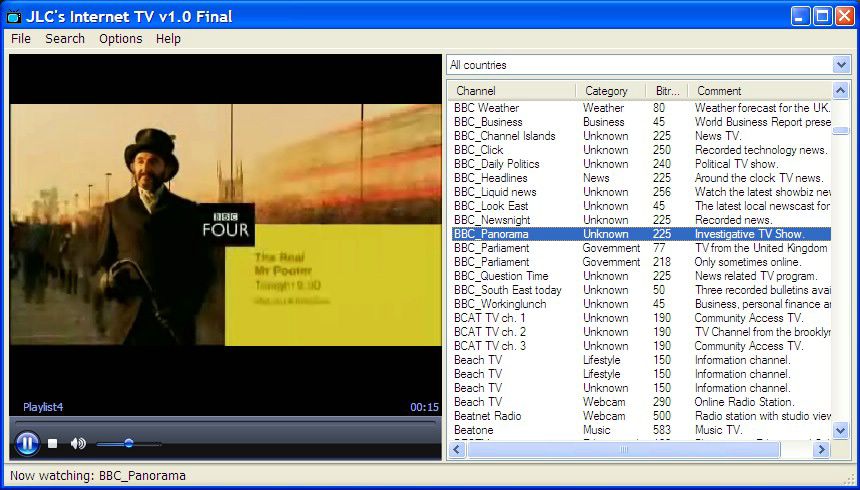Select the BBC_Headlines channel

[641, 178]
